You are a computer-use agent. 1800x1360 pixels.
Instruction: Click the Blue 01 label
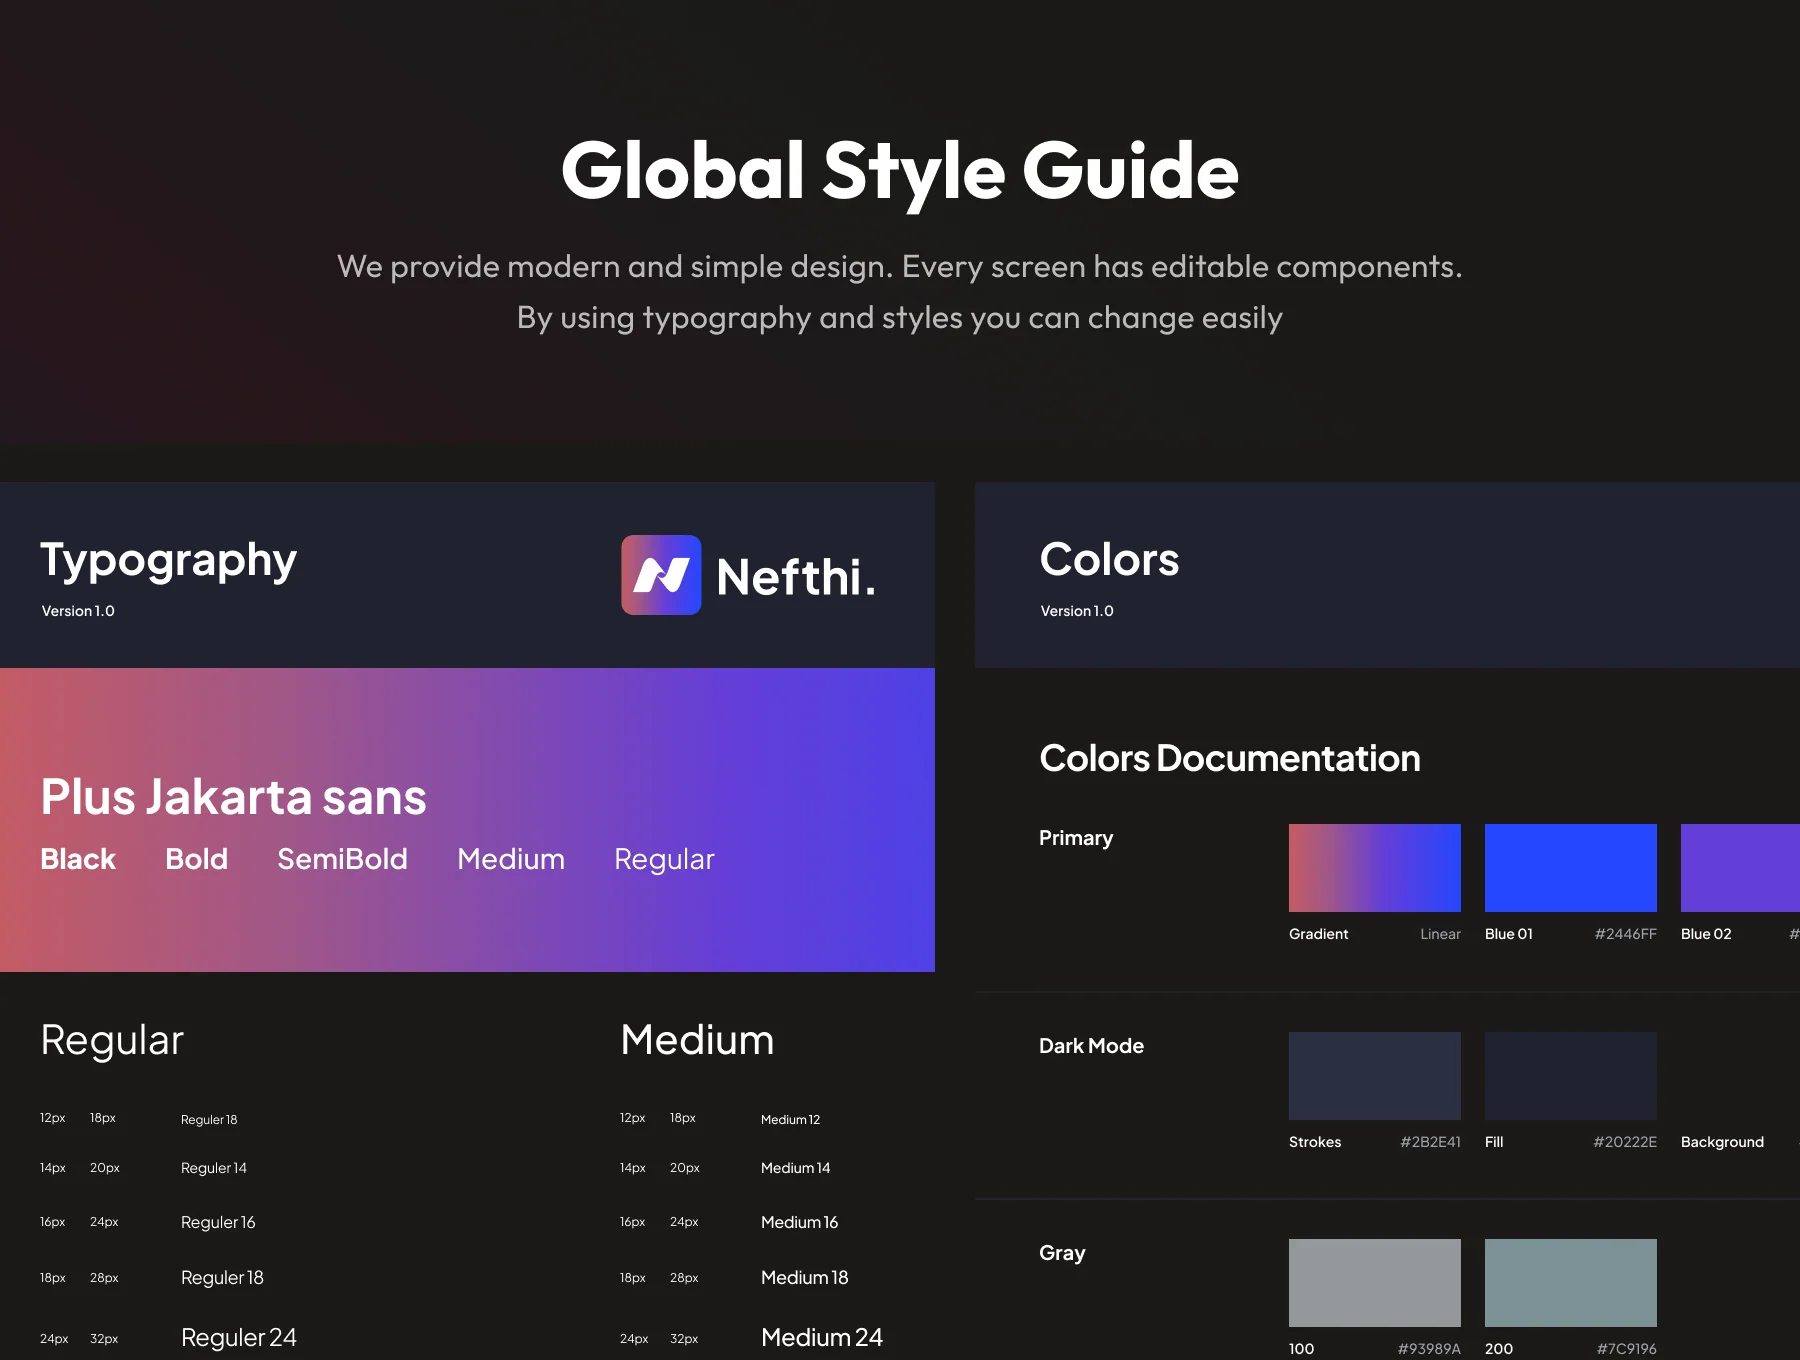click(1509, 934)
